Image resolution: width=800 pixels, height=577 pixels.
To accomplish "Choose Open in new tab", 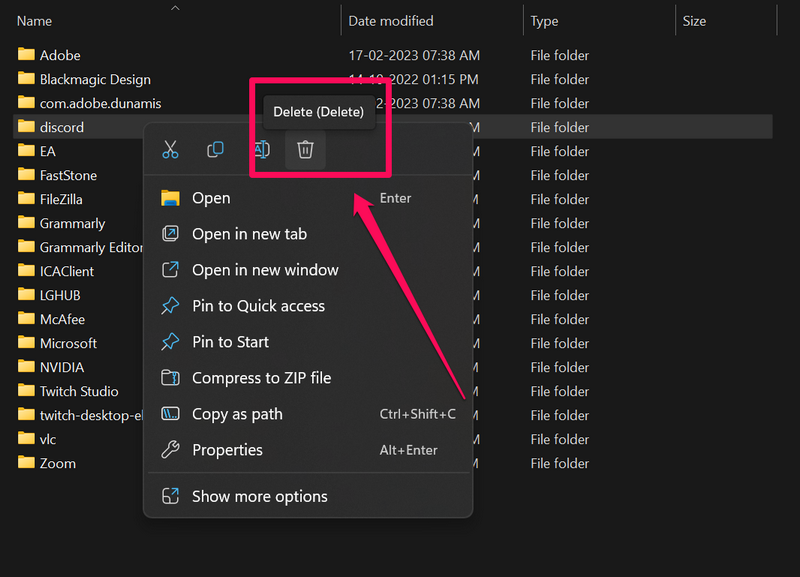I will coord(249,234).
